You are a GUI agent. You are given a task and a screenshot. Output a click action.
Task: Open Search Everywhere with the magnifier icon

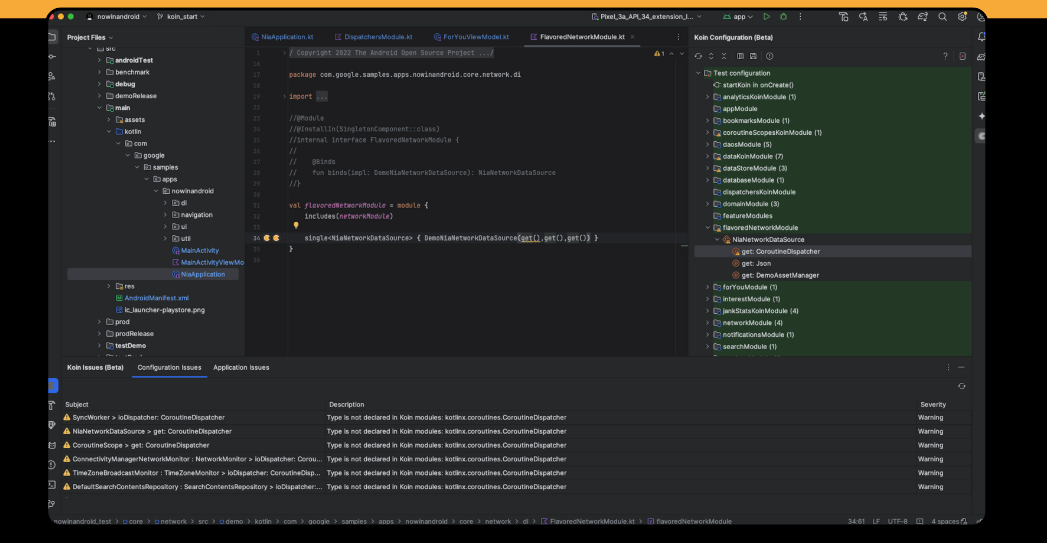coord(942,17)
